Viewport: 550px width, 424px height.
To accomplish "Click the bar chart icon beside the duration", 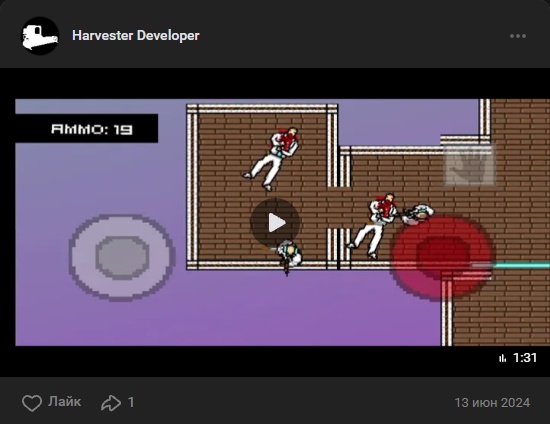I will click(502, 358).
